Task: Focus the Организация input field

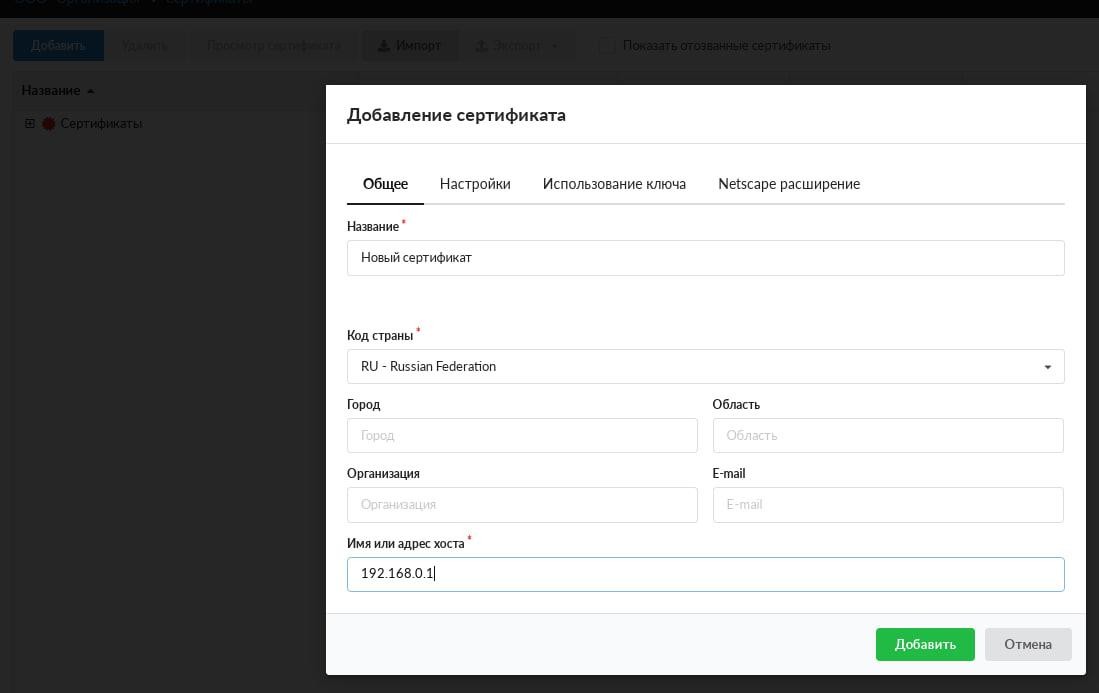Action: point(521,505)
